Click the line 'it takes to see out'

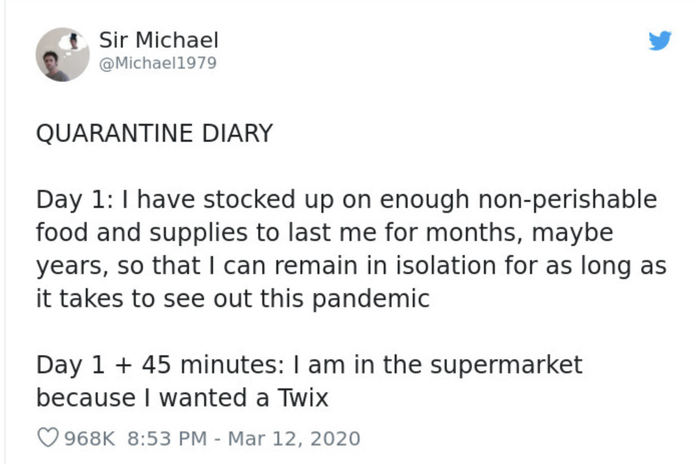233,298
